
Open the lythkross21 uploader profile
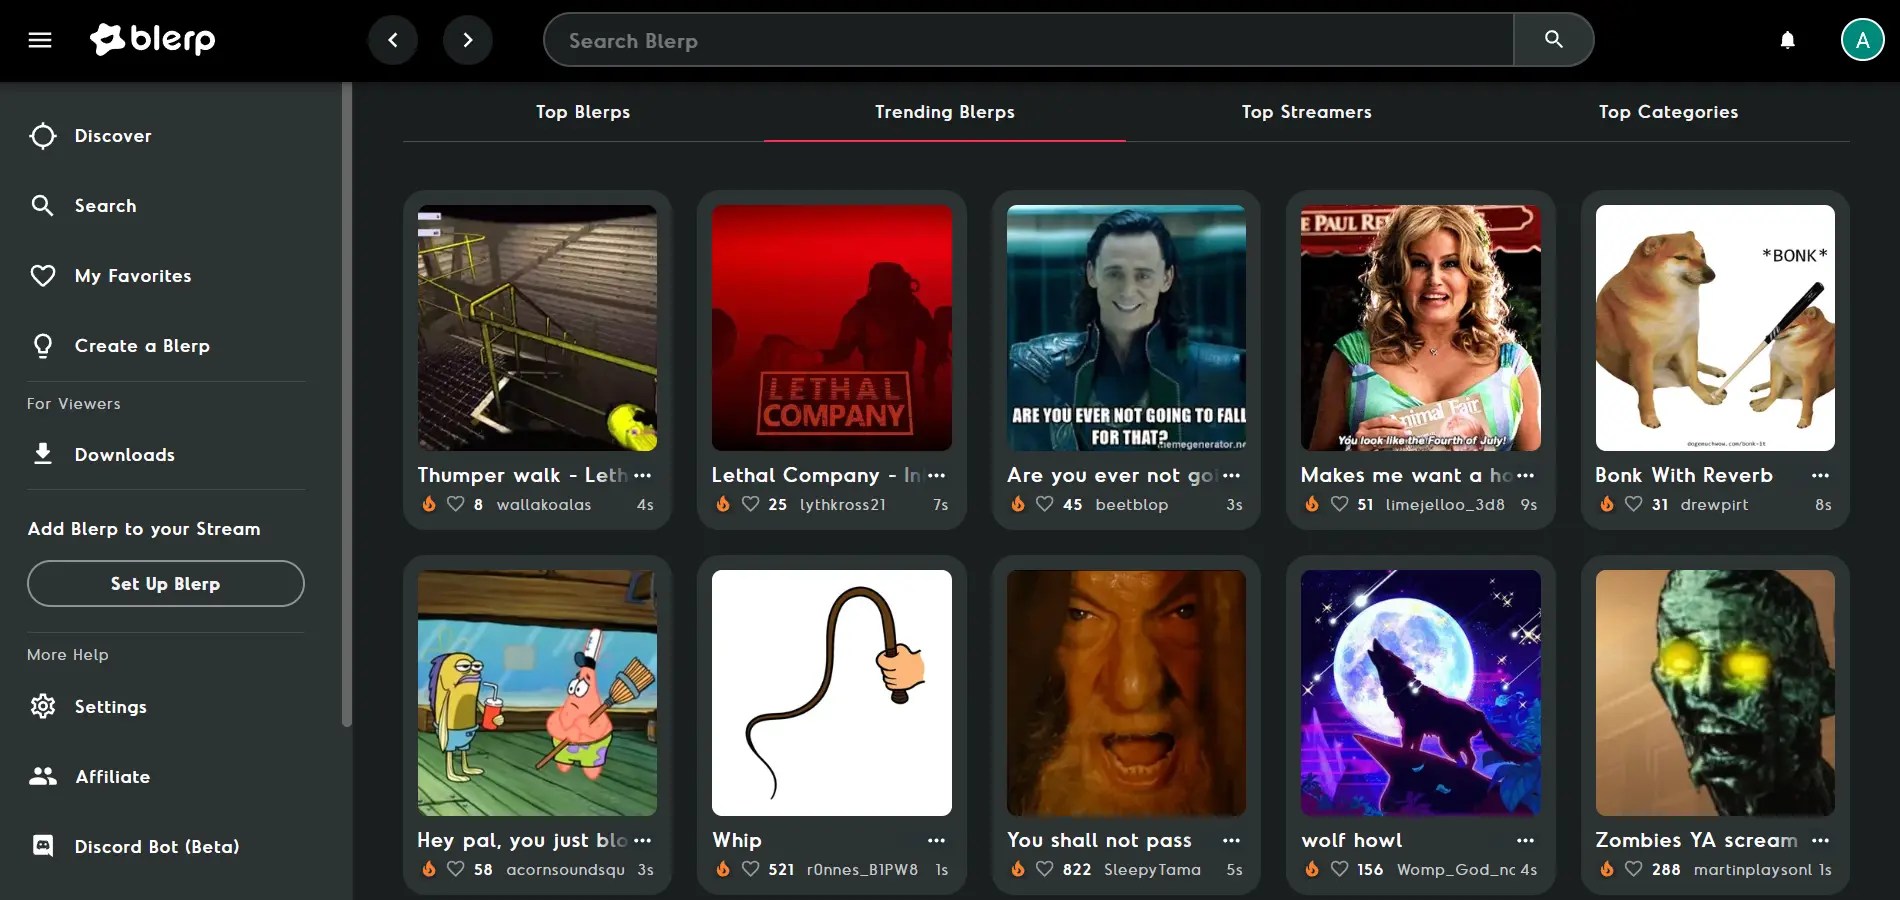pyautogui.click(x=843, y=505)
